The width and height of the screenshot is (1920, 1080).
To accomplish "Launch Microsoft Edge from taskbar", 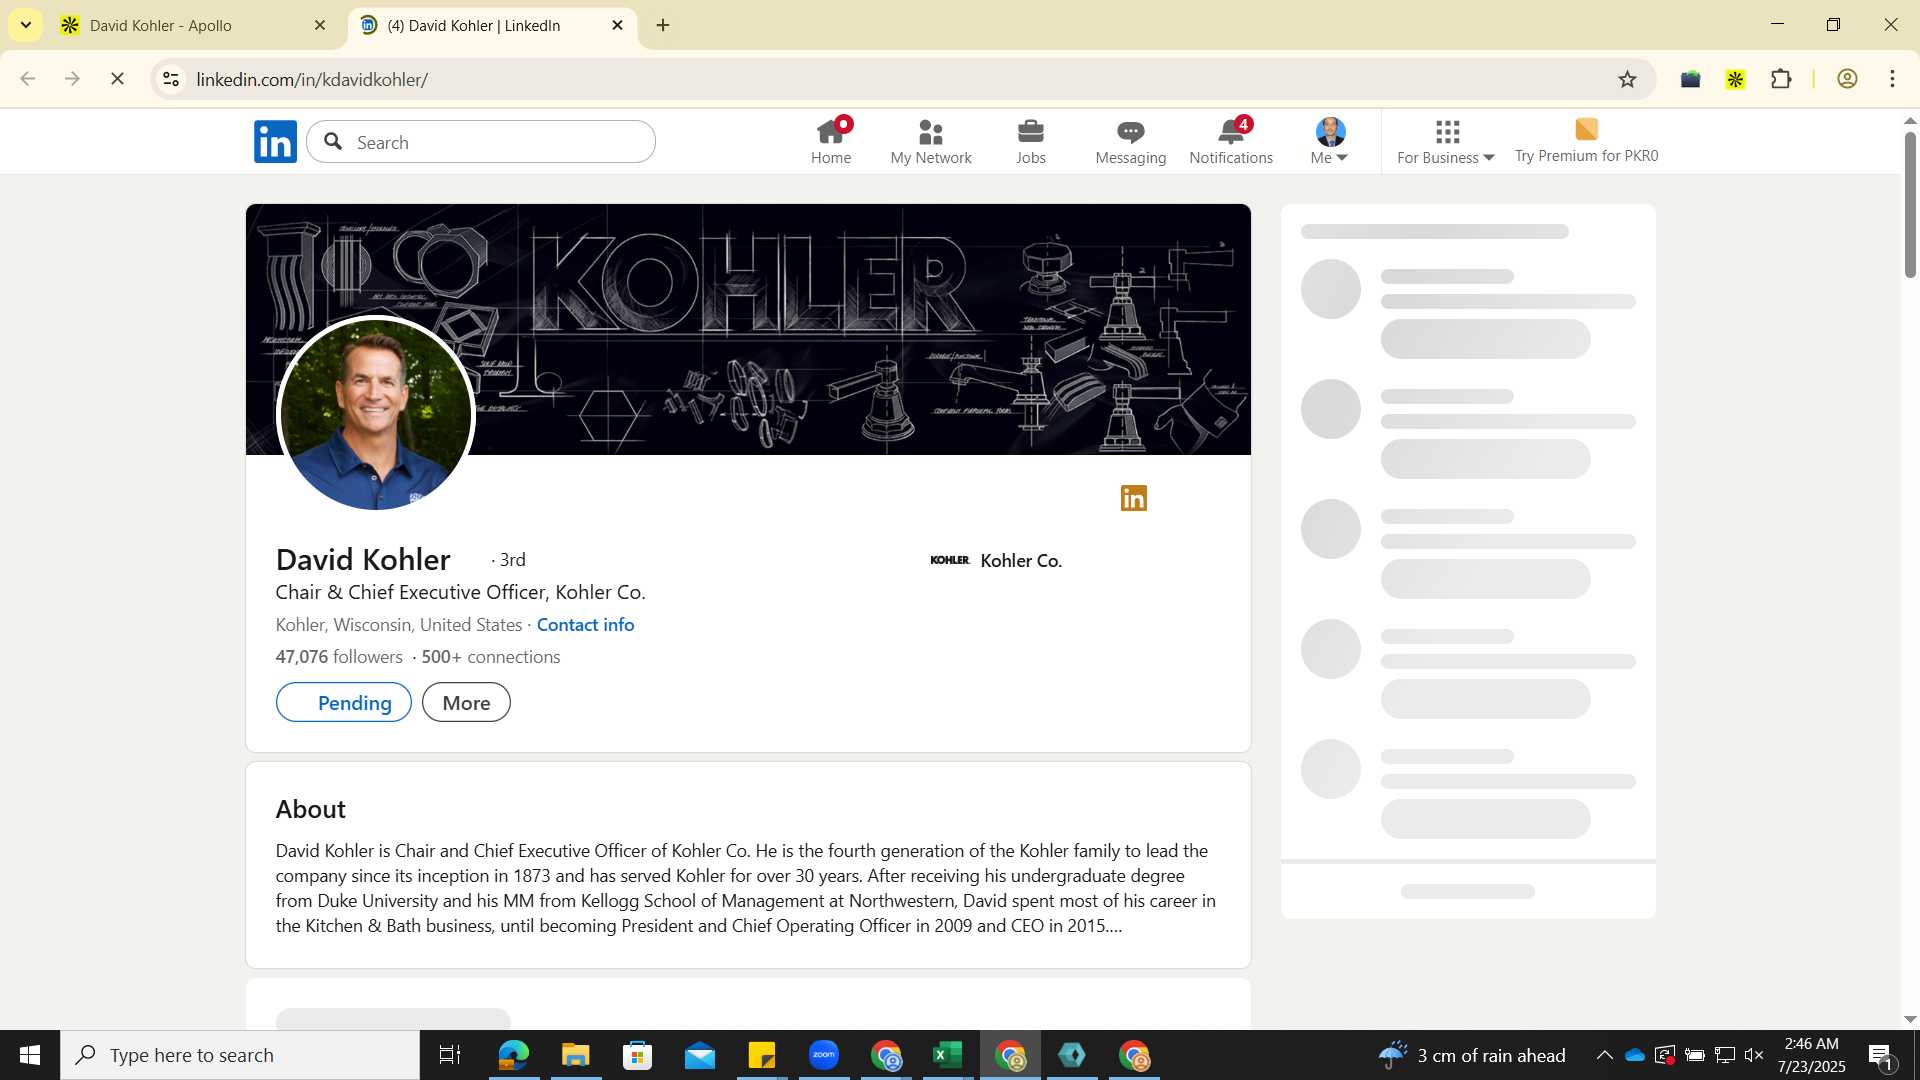I will pyautogui.click(x=513, y=1055).
